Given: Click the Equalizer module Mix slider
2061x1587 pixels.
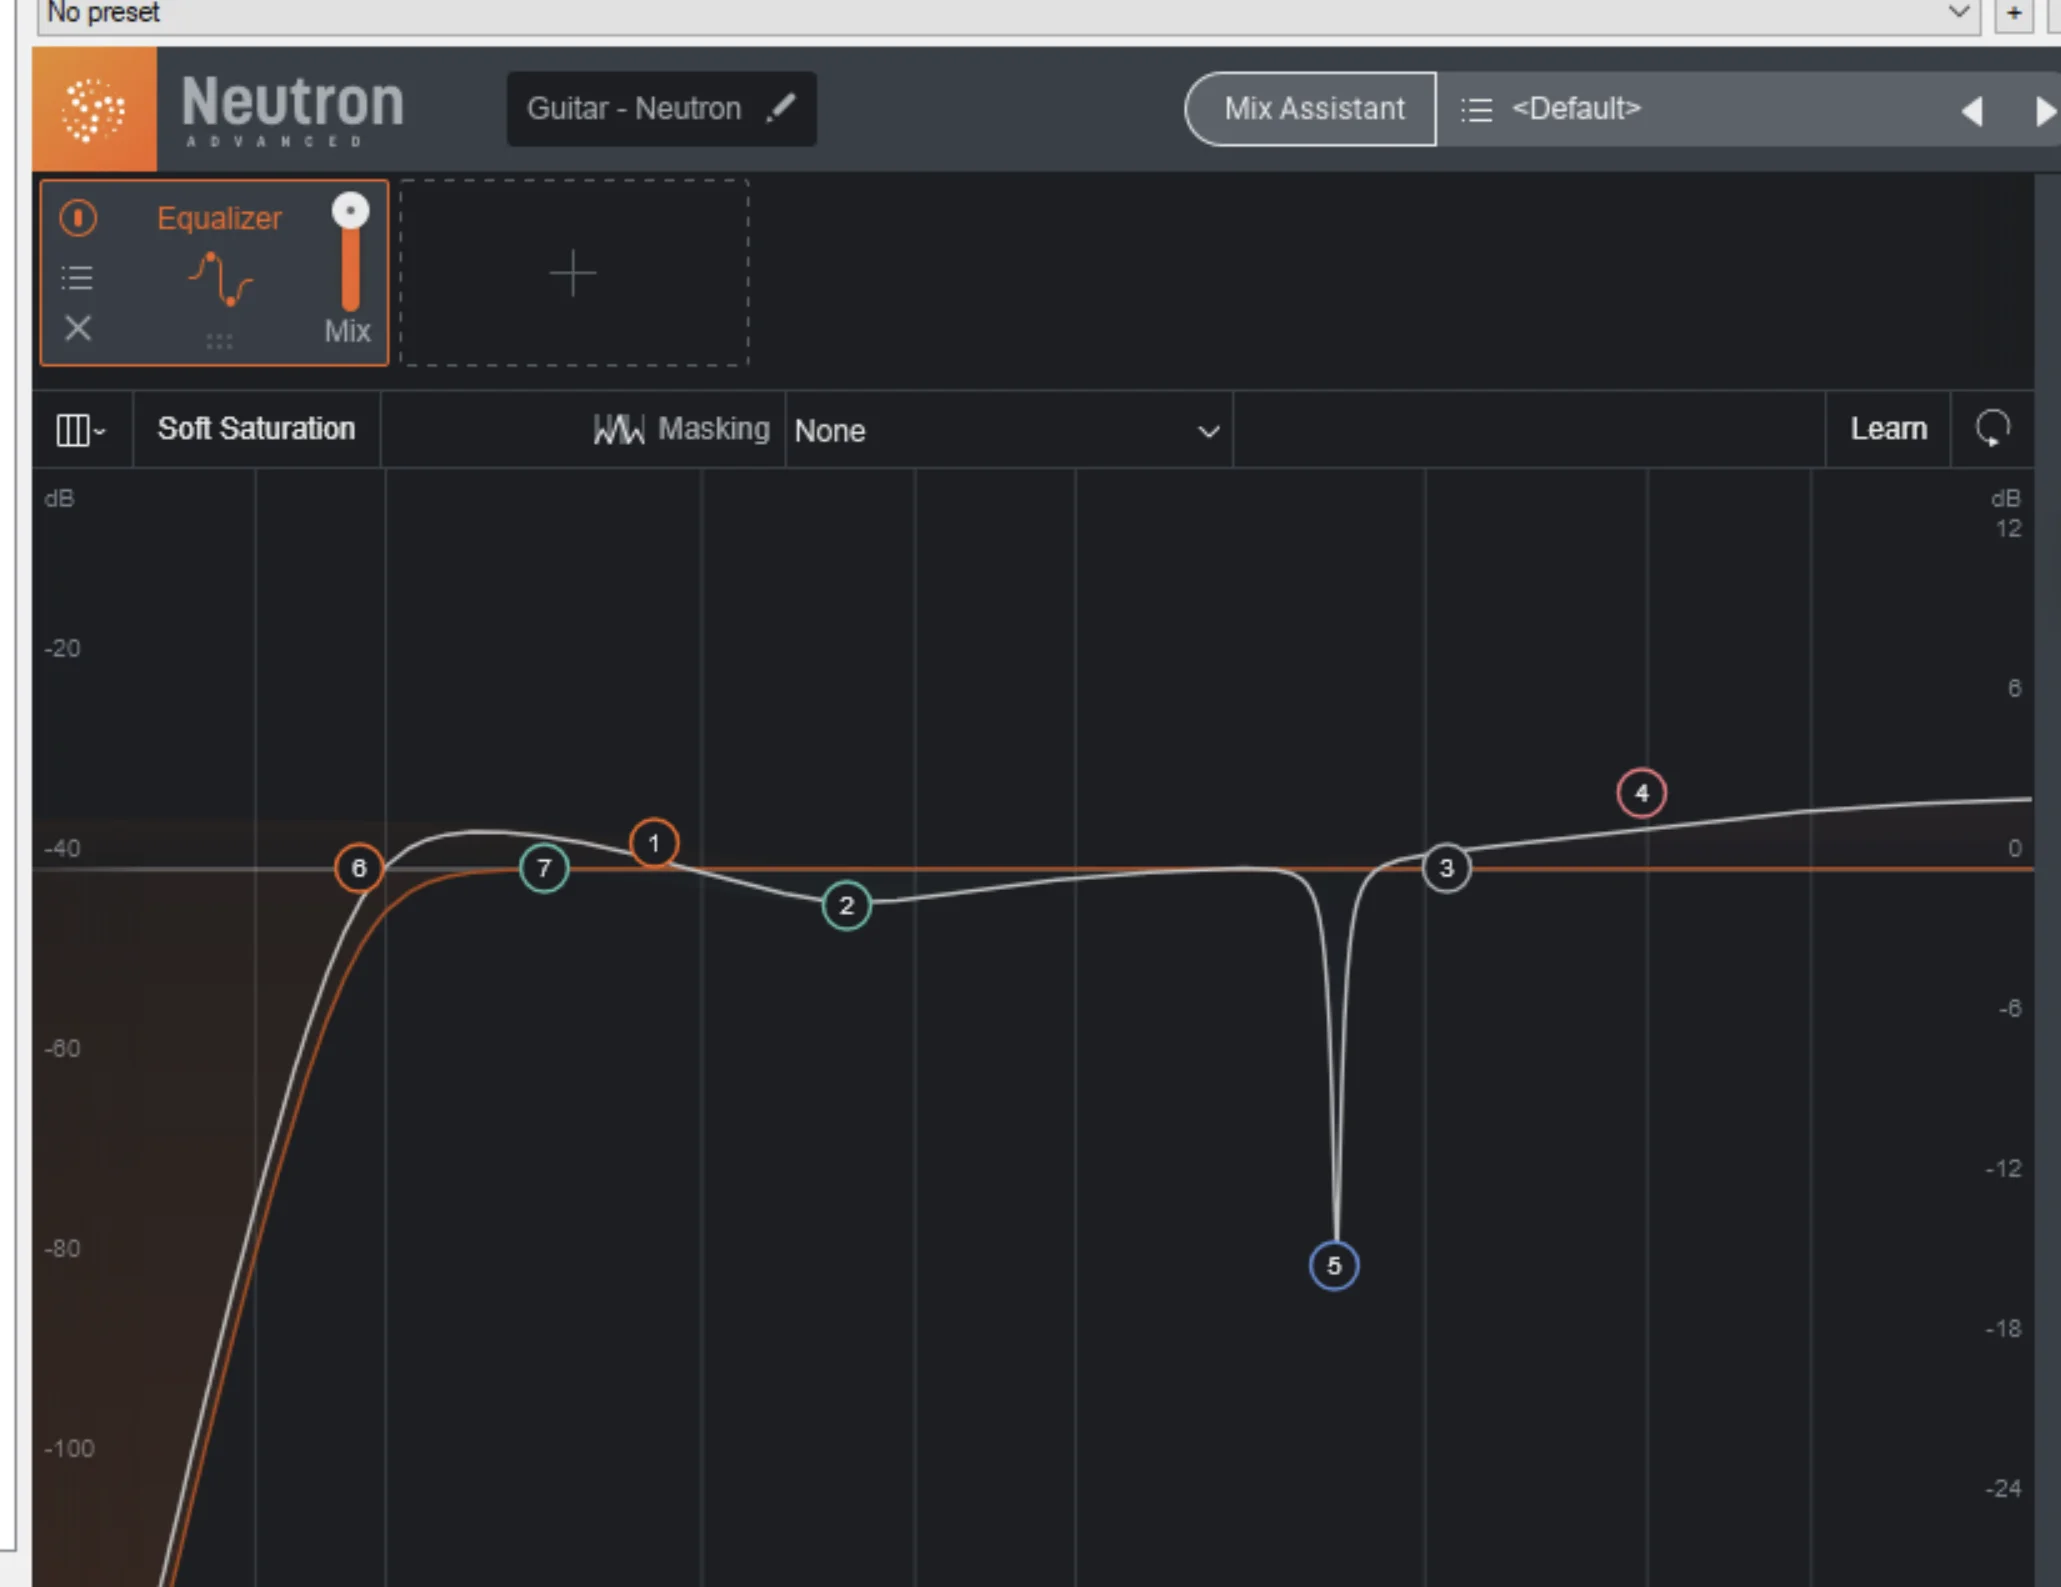Looking at the screenshot, I should 350,260.
